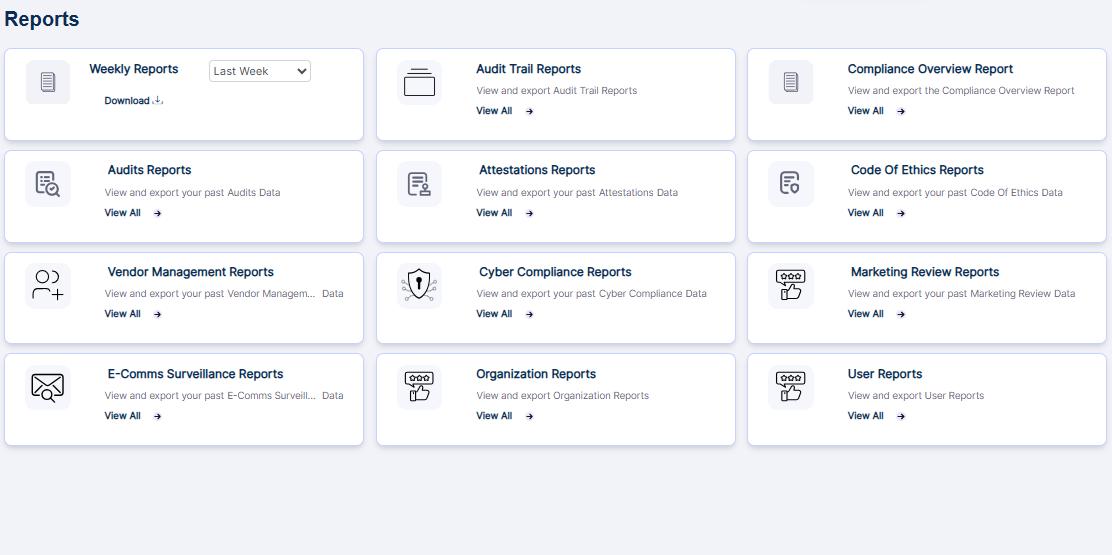This screenshot has width=1112, height=555.
Task: Click the arrow next to Vendor Management View All
Action: tap(157, 315)
